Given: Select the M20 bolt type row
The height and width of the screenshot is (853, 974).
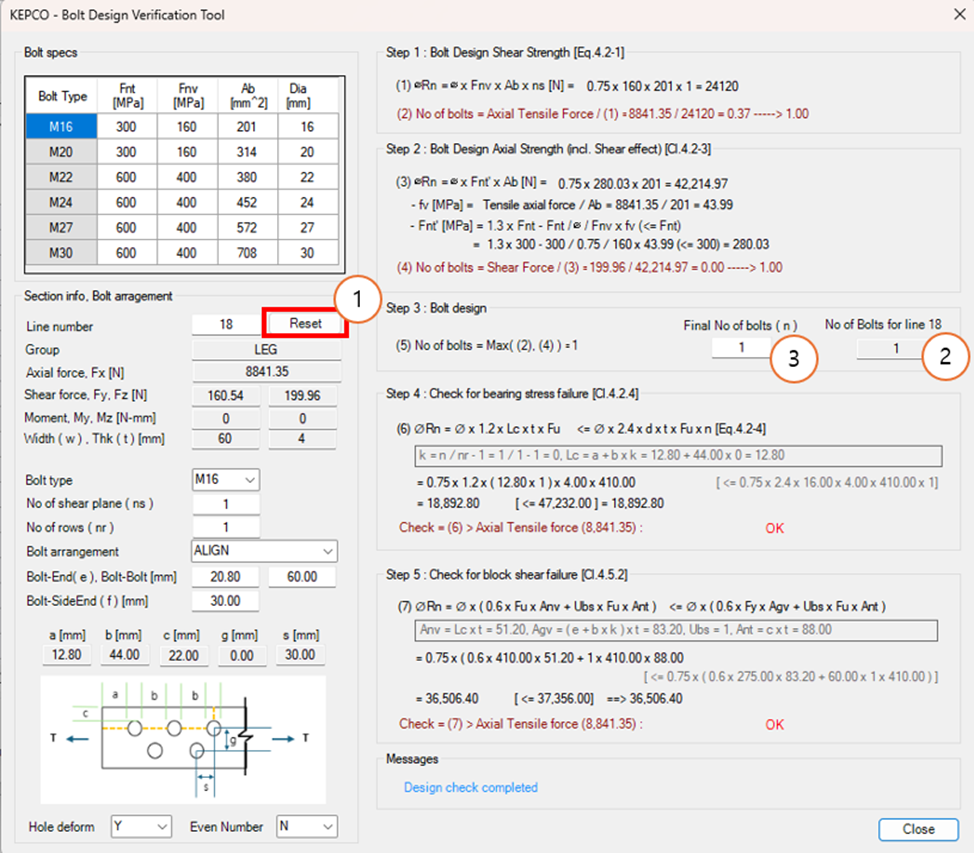Looking at the screenshot, I should [x=62, y=152].
